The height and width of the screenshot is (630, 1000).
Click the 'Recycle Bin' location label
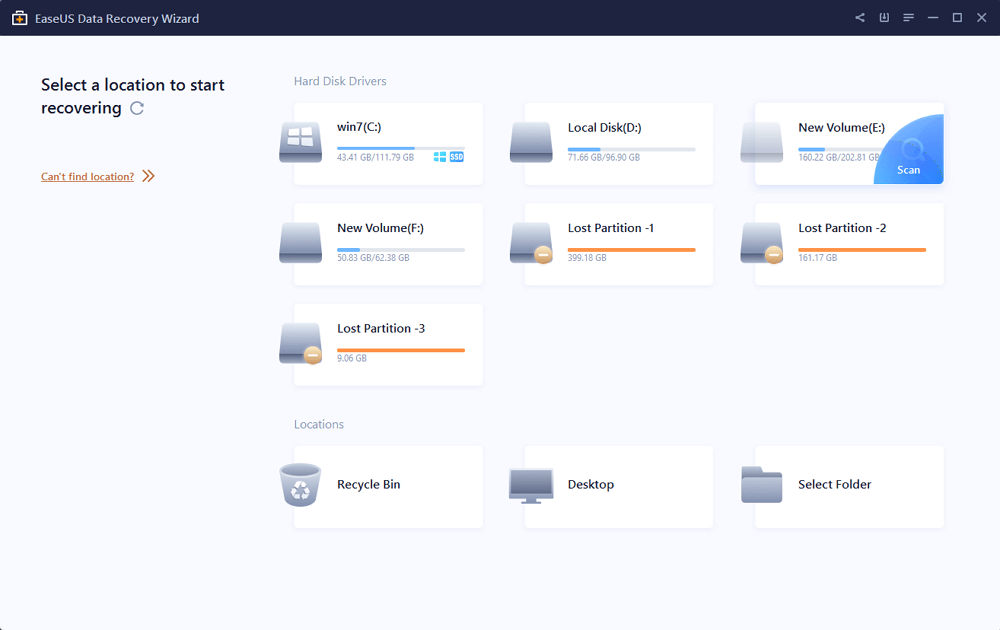tap(369, 485)
